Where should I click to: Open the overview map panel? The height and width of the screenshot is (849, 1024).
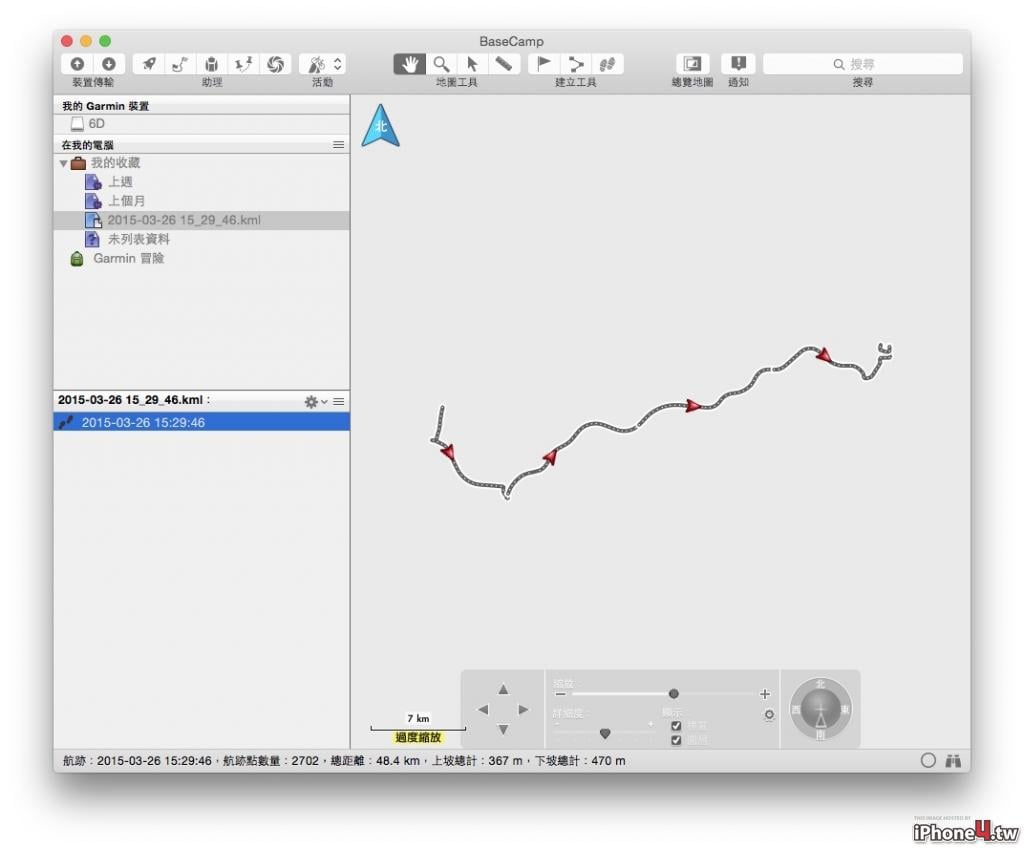pos(692,64)
